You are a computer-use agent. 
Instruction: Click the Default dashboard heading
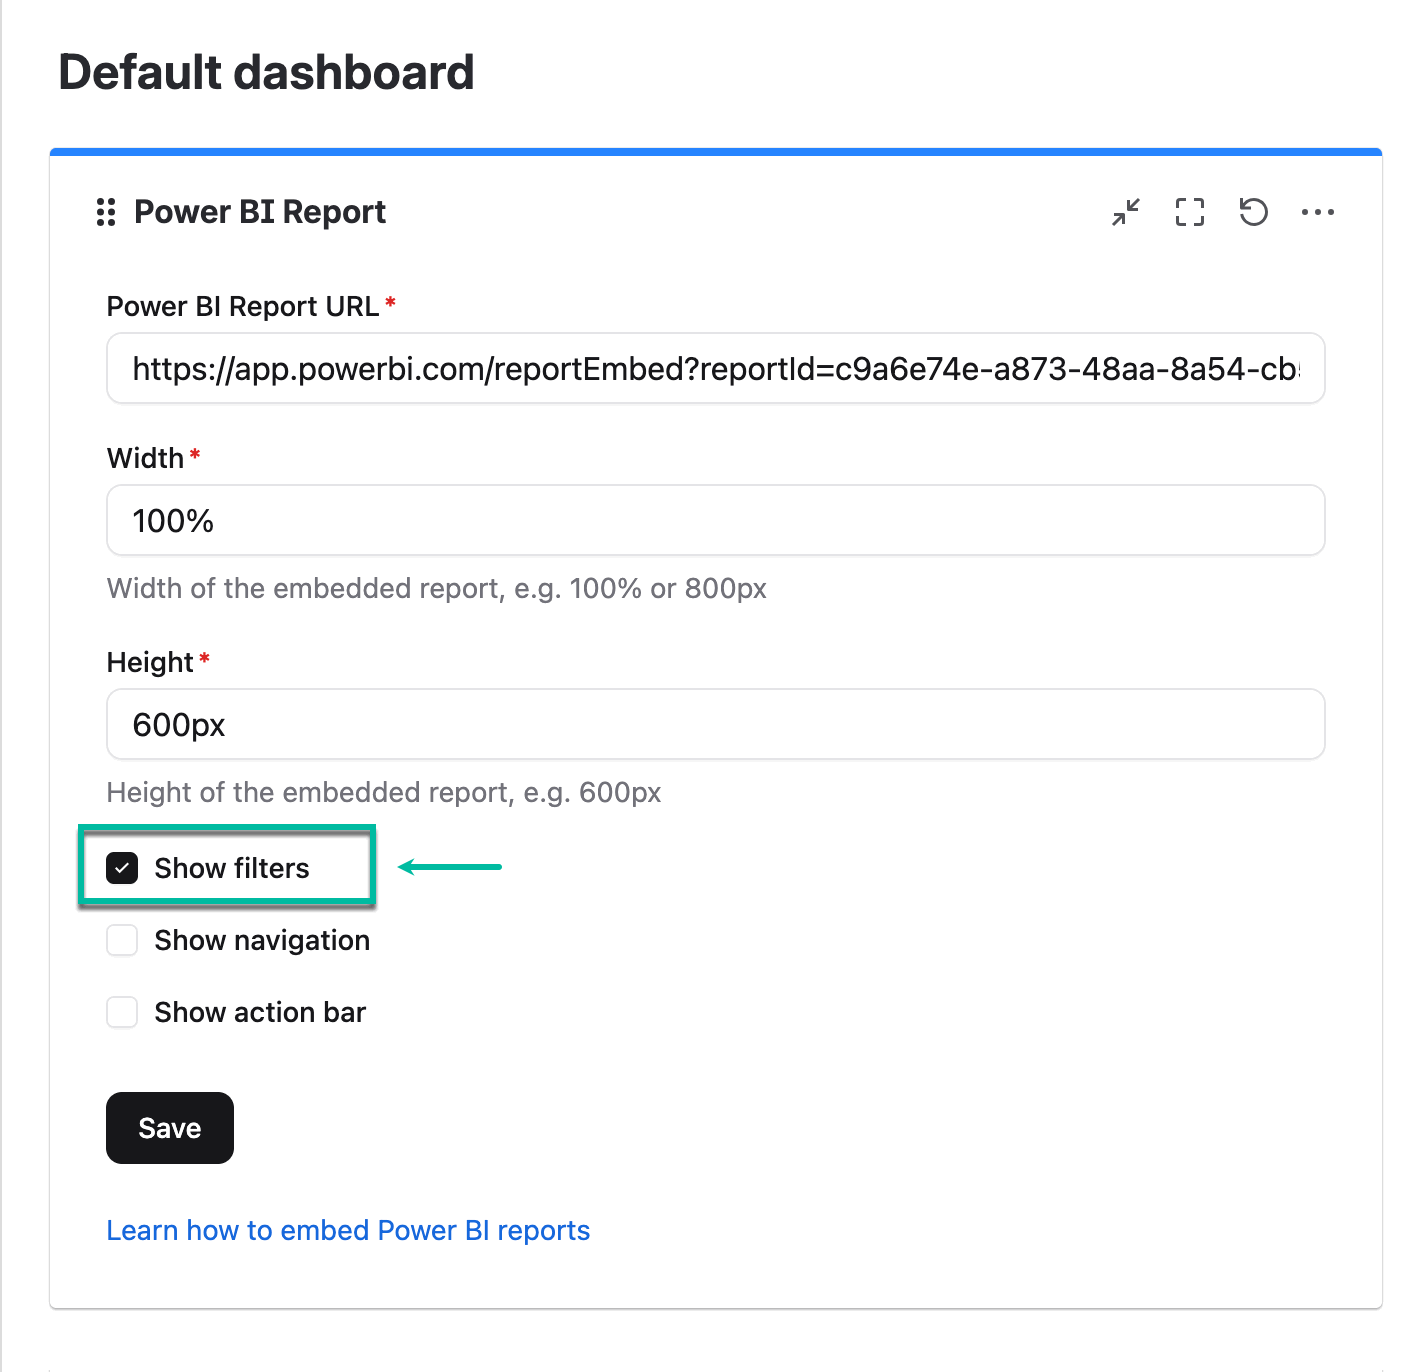click(x=266, y=72)
